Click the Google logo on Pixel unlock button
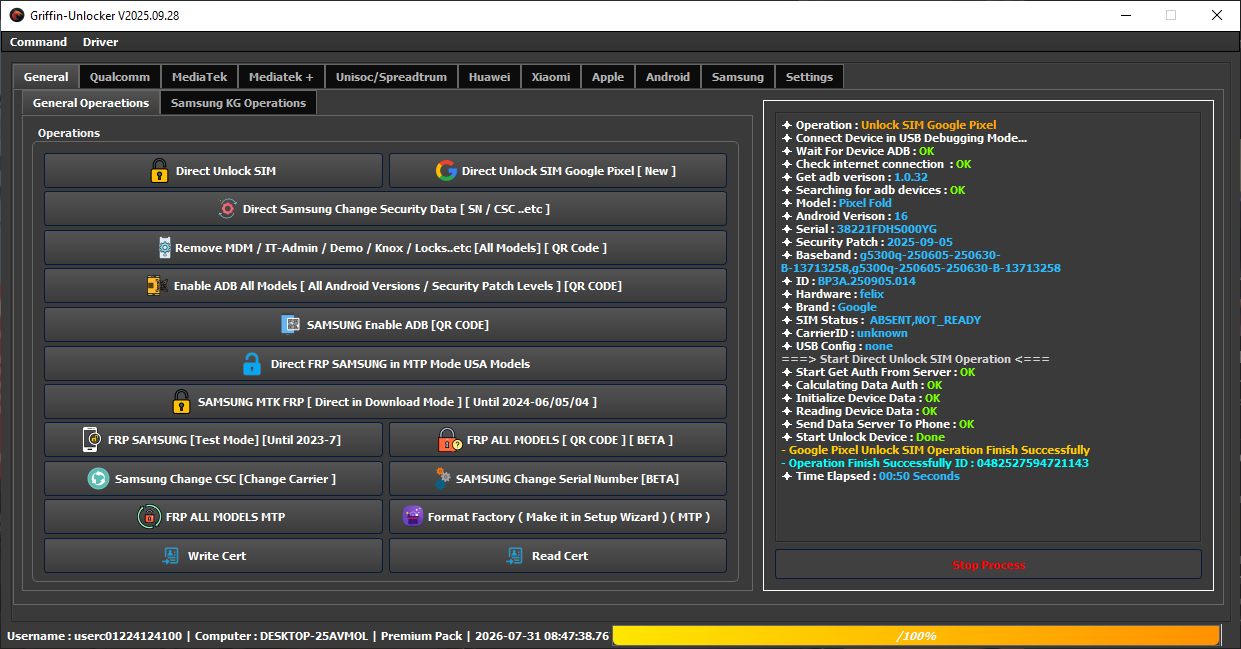The height and width of the screenshot is (649, 1241). click(446, 171)
